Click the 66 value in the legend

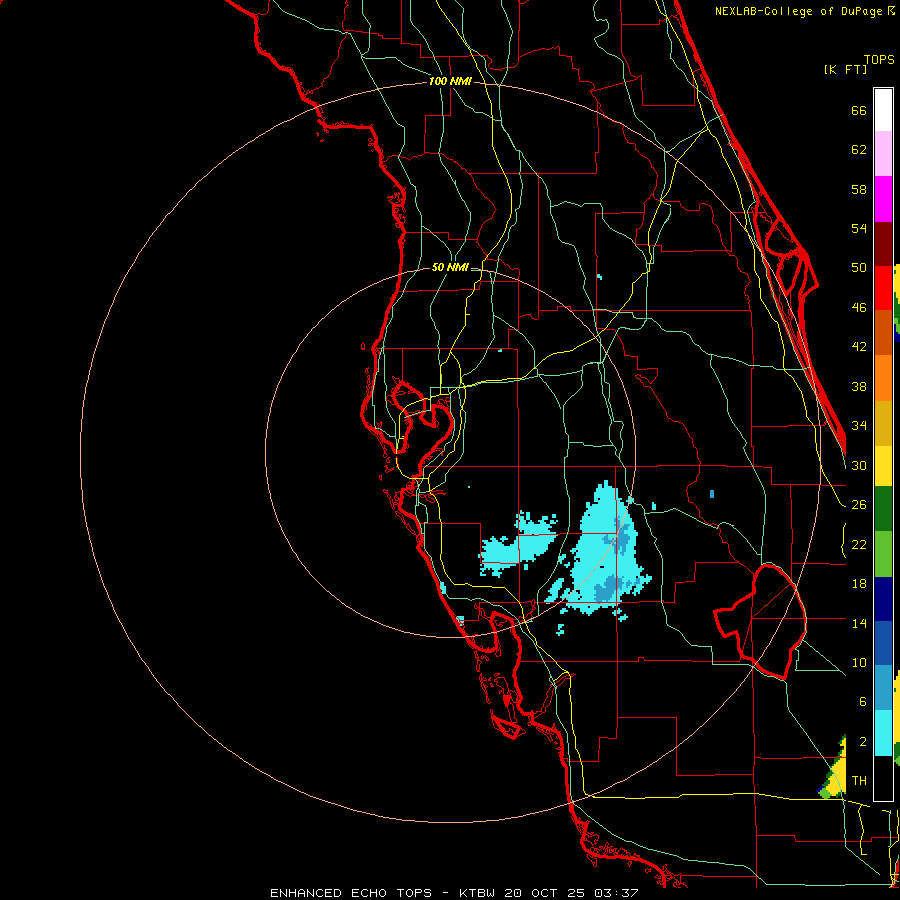(859, 111)
